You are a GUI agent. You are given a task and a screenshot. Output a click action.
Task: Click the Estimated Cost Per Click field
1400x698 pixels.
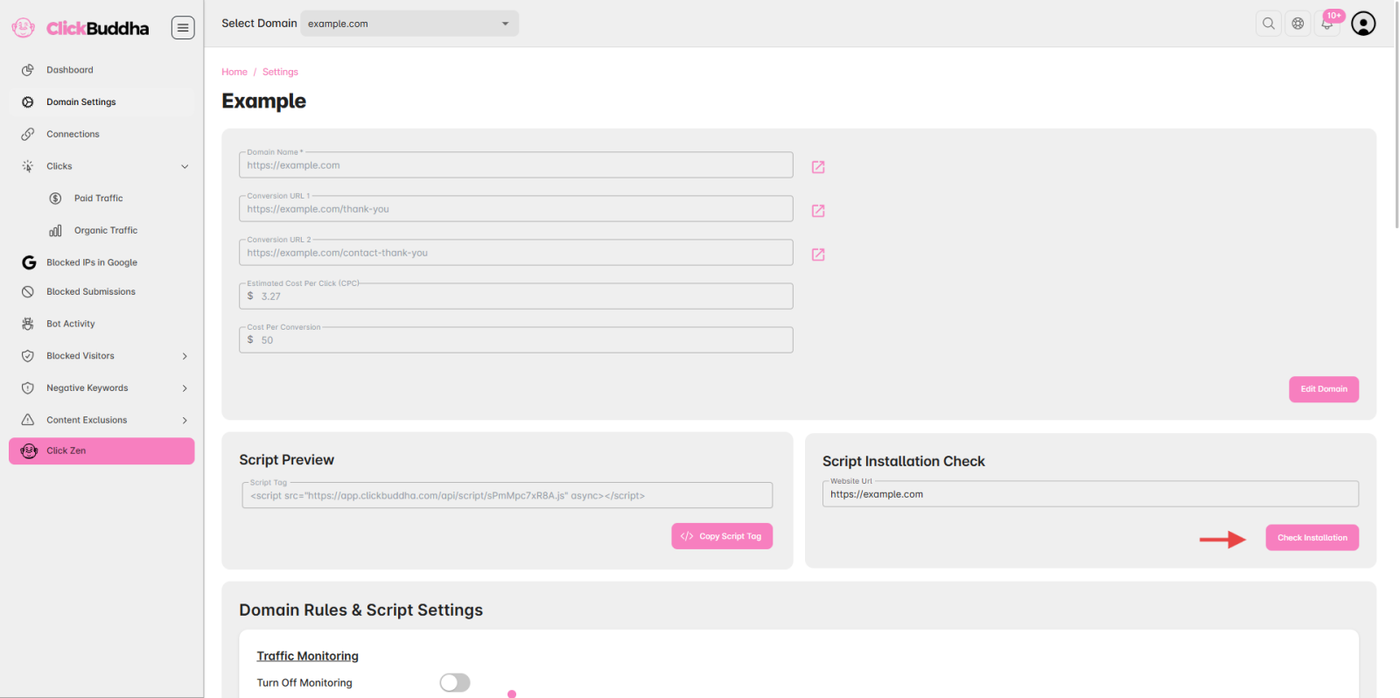point(516,296)
